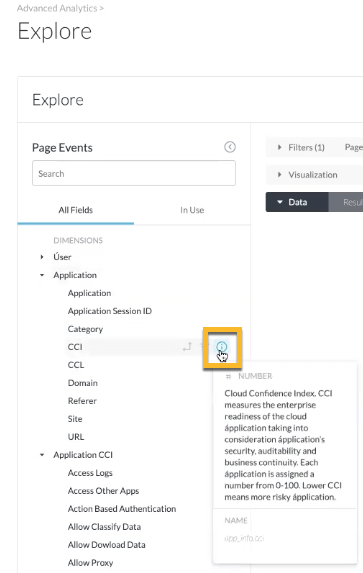This screenshot has height=573, width=363.
Task: Select the Allow Dowload Data field
Action: coord(106,544)
